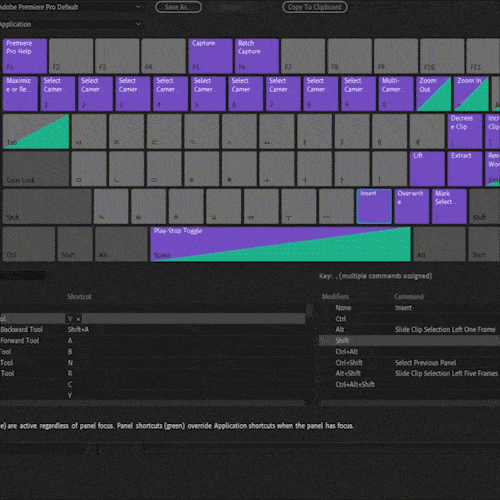Select the Play-Stop Toggle Space key
500x500 pixels.
click(x=281, y=244)
